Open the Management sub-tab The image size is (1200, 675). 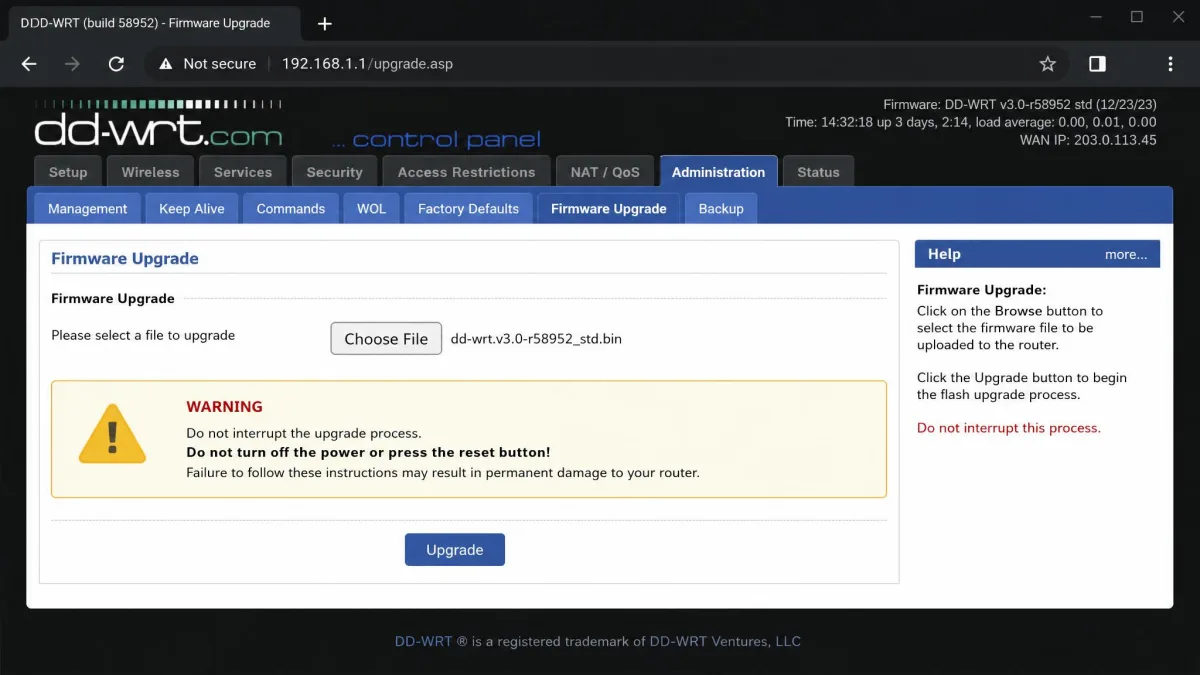(x=88, y=209)
